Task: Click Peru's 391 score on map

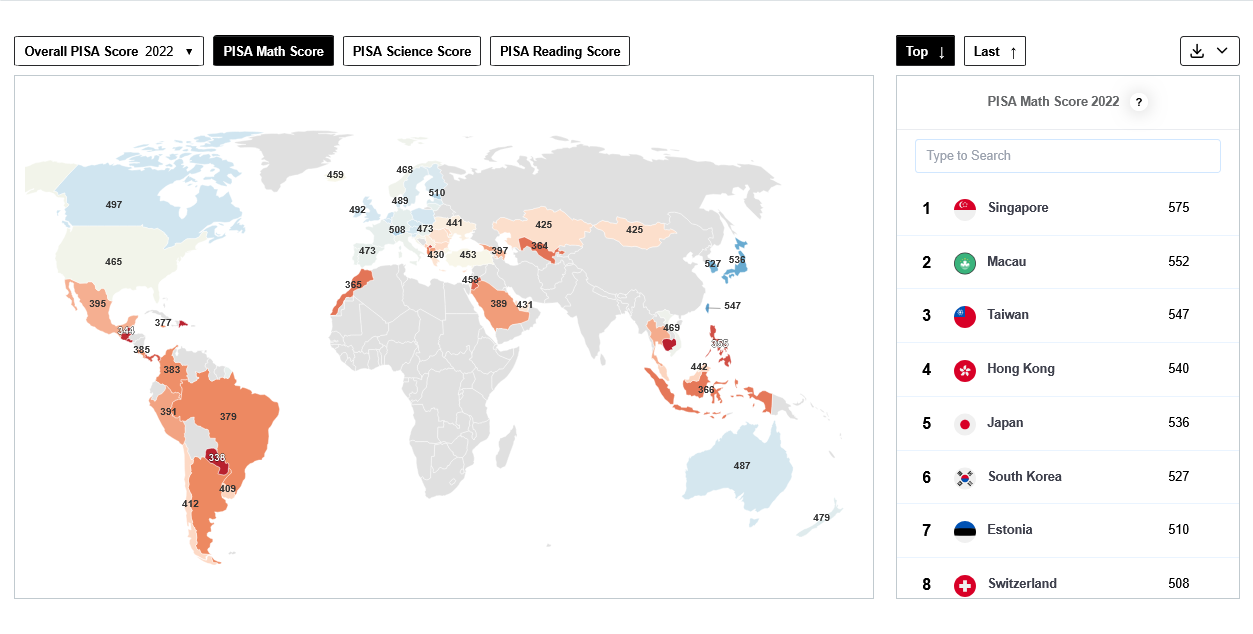Action: click(x=168, y=411)
